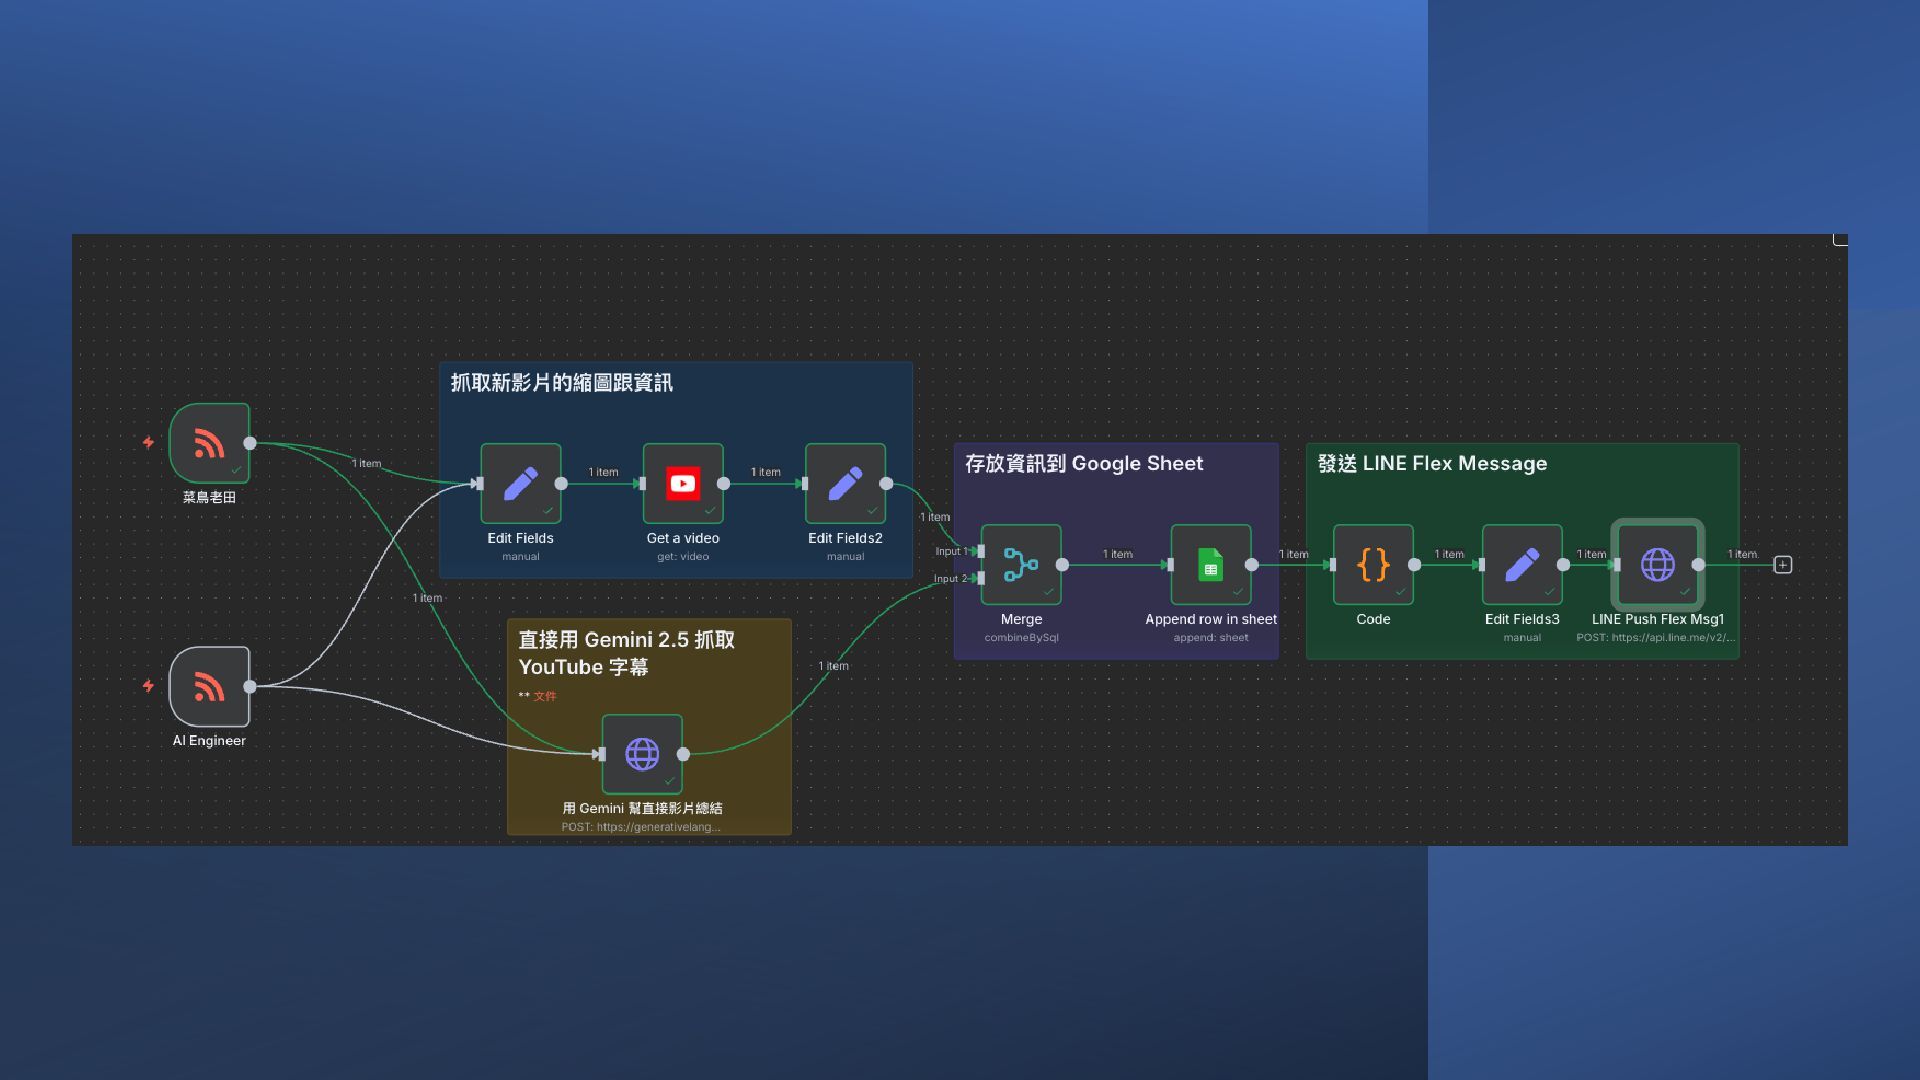This screenshot has height=1080, width=1920.
Task: Select LINE Push Flex Msg1 node
Action: click(x=1657, y=564)
